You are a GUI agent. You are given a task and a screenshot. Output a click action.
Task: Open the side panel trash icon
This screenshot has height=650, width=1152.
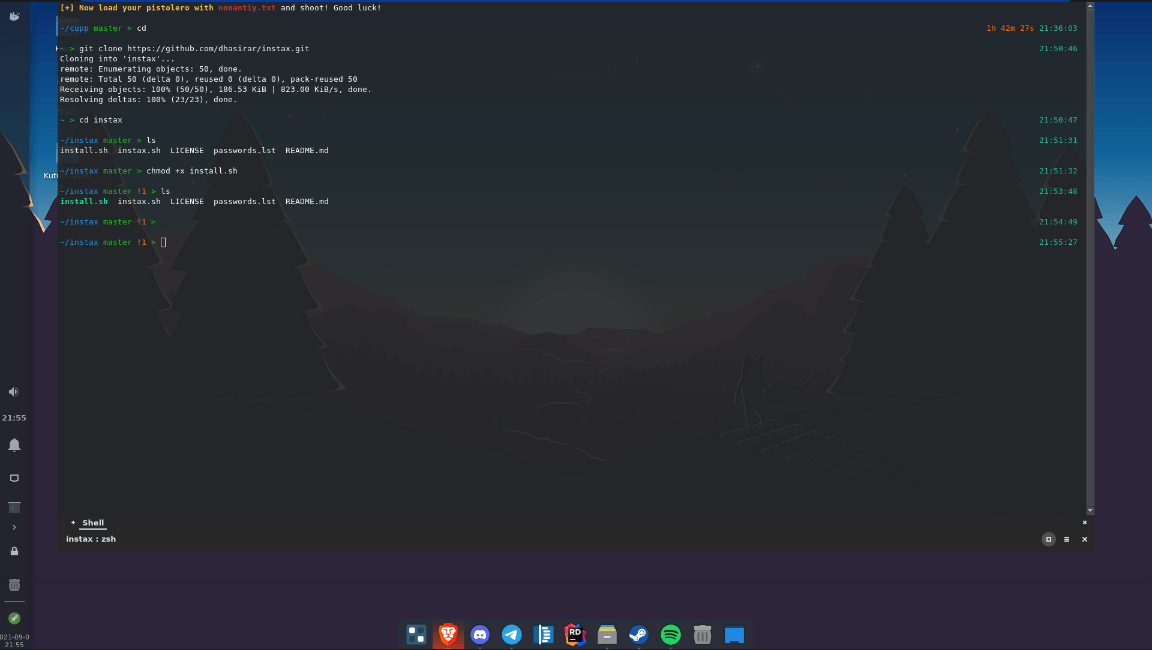tap(14, 585)
